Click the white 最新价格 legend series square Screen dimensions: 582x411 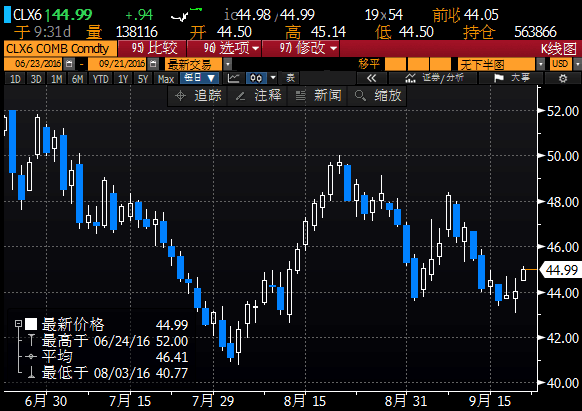tap(31, 324)
